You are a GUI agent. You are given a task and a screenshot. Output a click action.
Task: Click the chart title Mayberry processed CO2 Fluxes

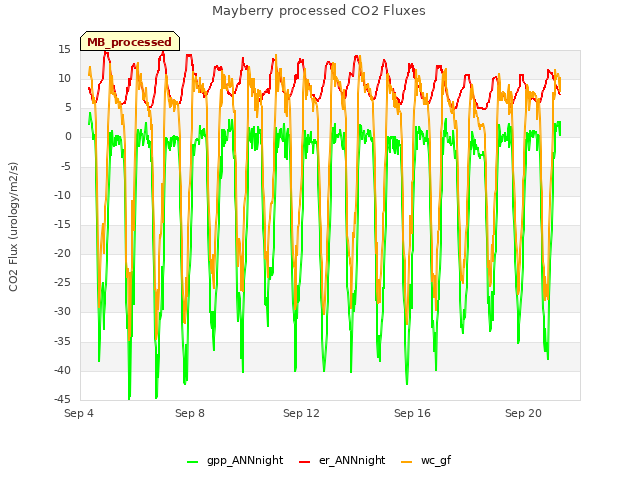coord(319,11)
